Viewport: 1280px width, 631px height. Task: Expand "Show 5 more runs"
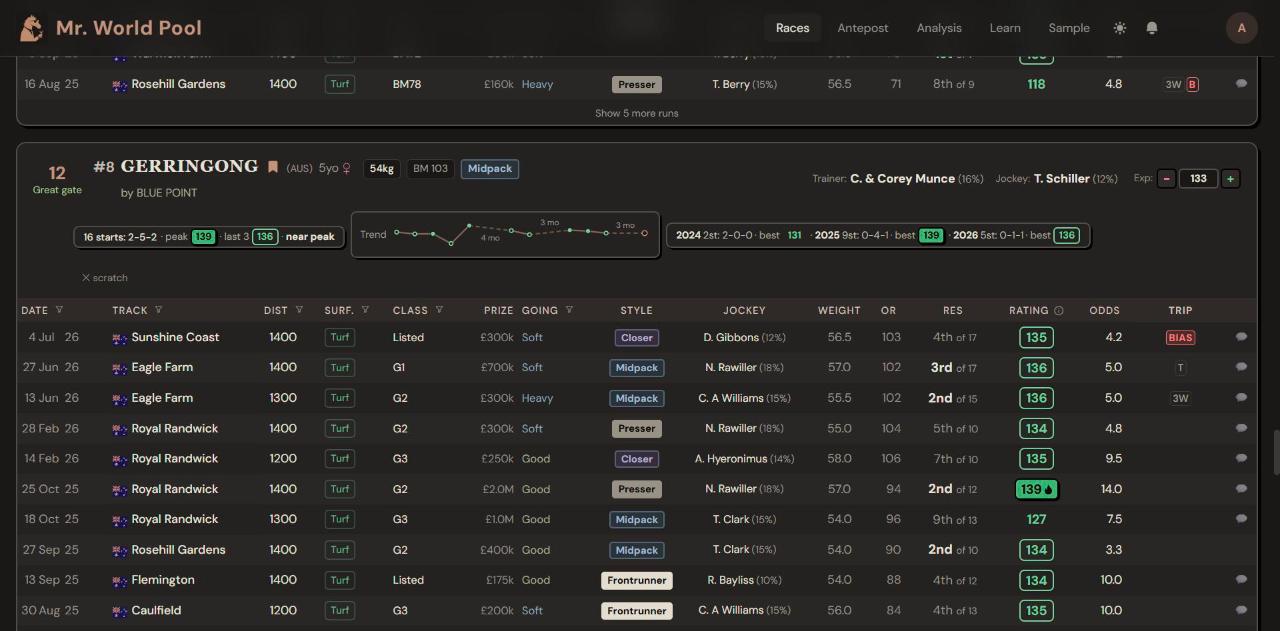[637, 113]
